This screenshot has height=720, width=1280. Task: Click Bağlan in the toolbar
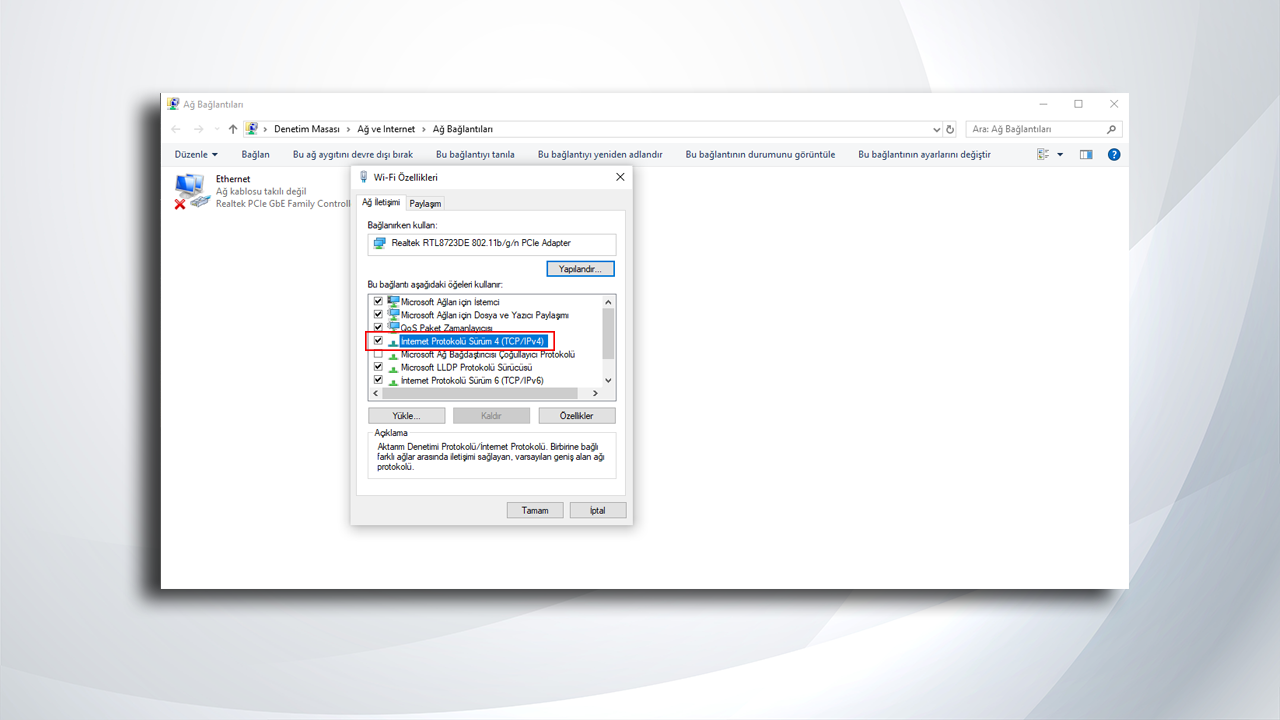256,155
